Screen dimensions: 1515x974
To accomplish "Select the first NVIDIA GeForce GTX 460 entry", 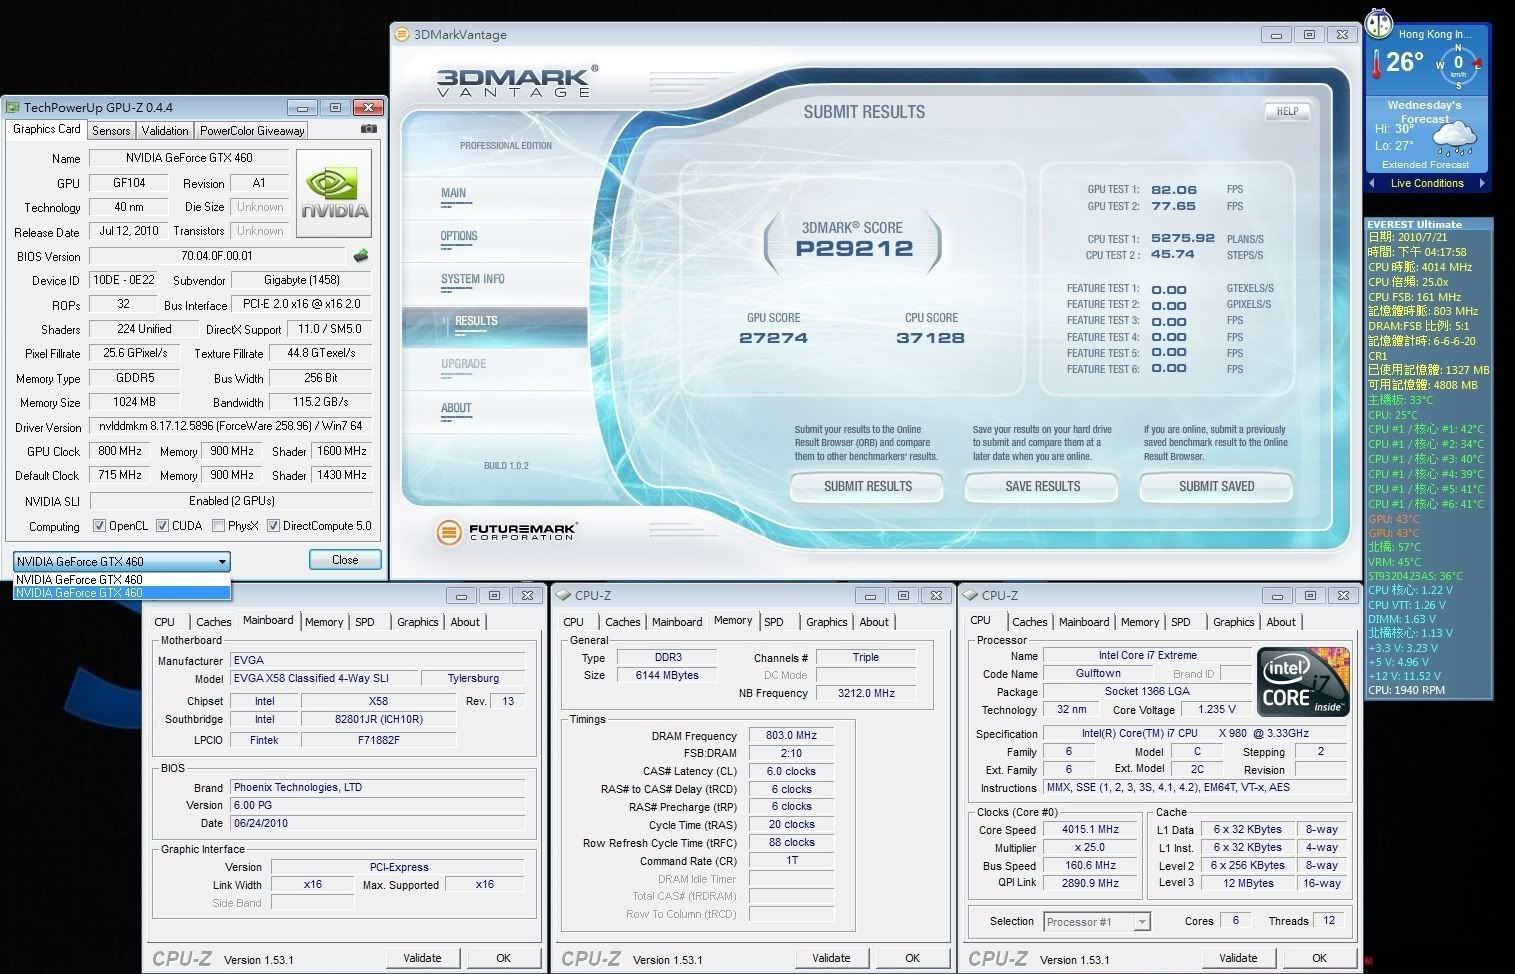I will 122,579.
